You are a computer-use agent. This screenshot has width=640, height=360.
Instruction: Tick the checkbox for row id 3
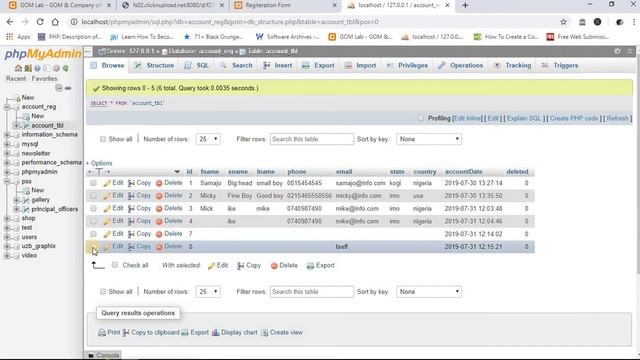point(93,209)
